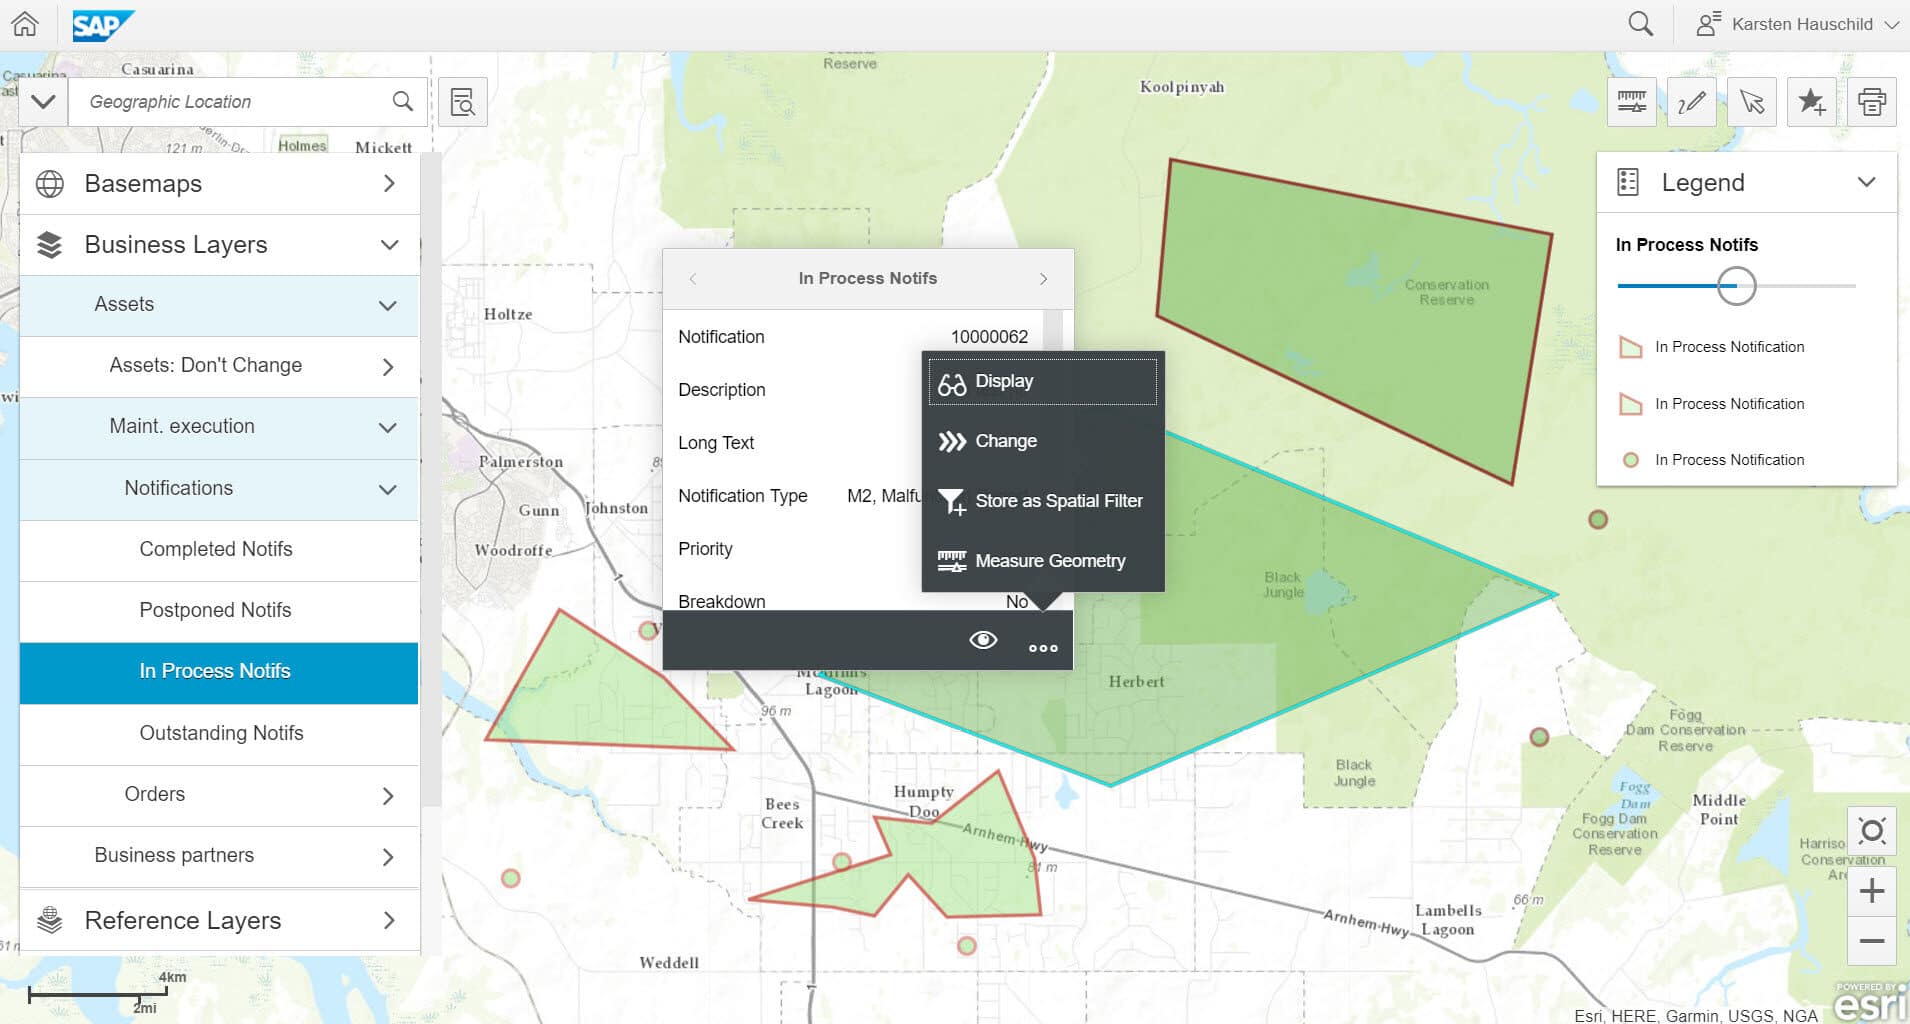Select the pencil draw tool
This screenshot has height=1024, width=1910.
(1691, 102)
